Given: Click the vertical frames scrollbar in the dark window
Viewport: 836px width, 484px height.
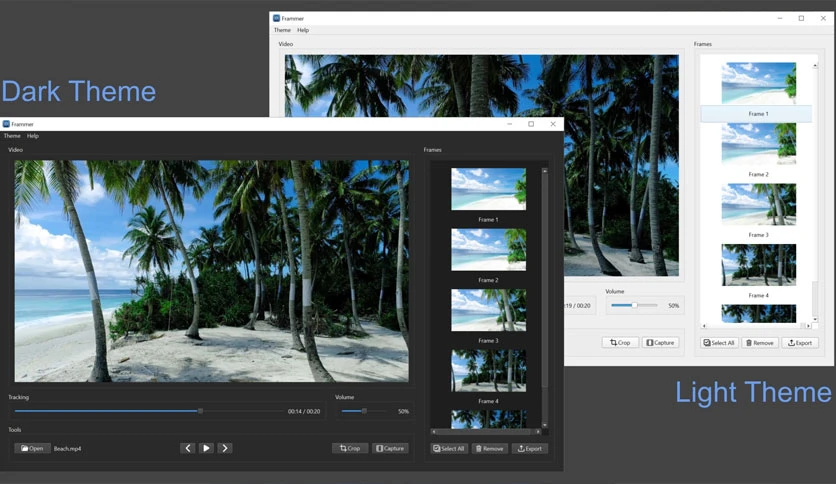Looking at the screenshot, I should click(x=544, y=297).
